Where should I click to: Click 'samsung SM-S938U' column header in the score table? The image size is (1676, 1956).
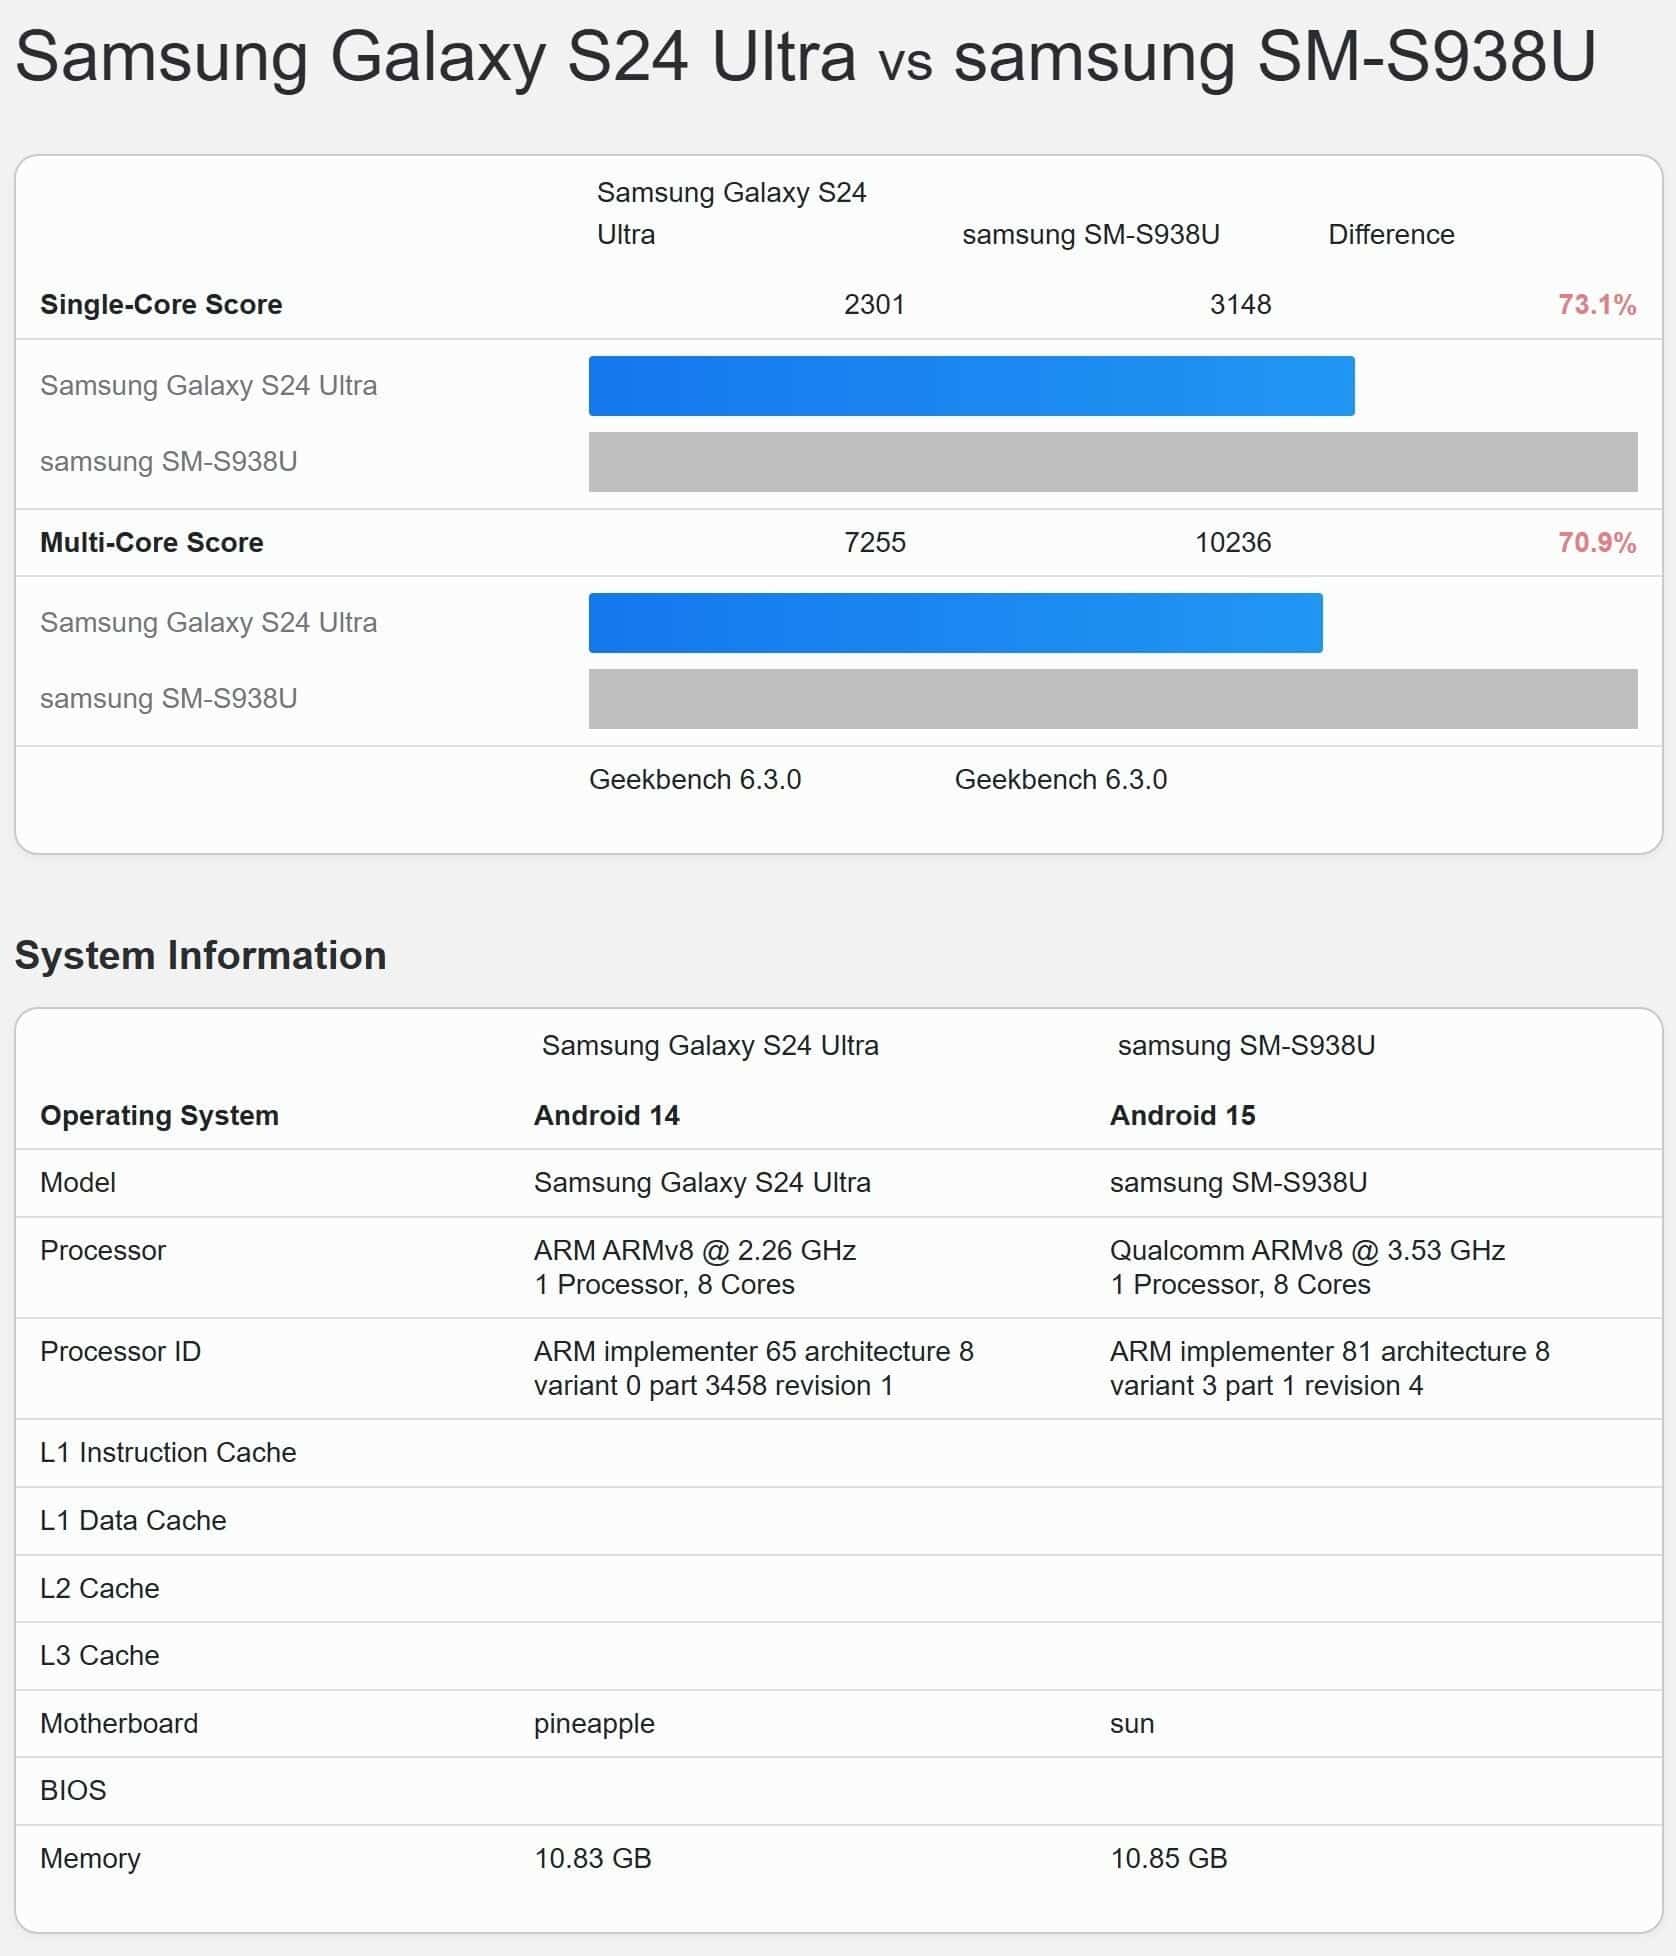coord(1091,234)
